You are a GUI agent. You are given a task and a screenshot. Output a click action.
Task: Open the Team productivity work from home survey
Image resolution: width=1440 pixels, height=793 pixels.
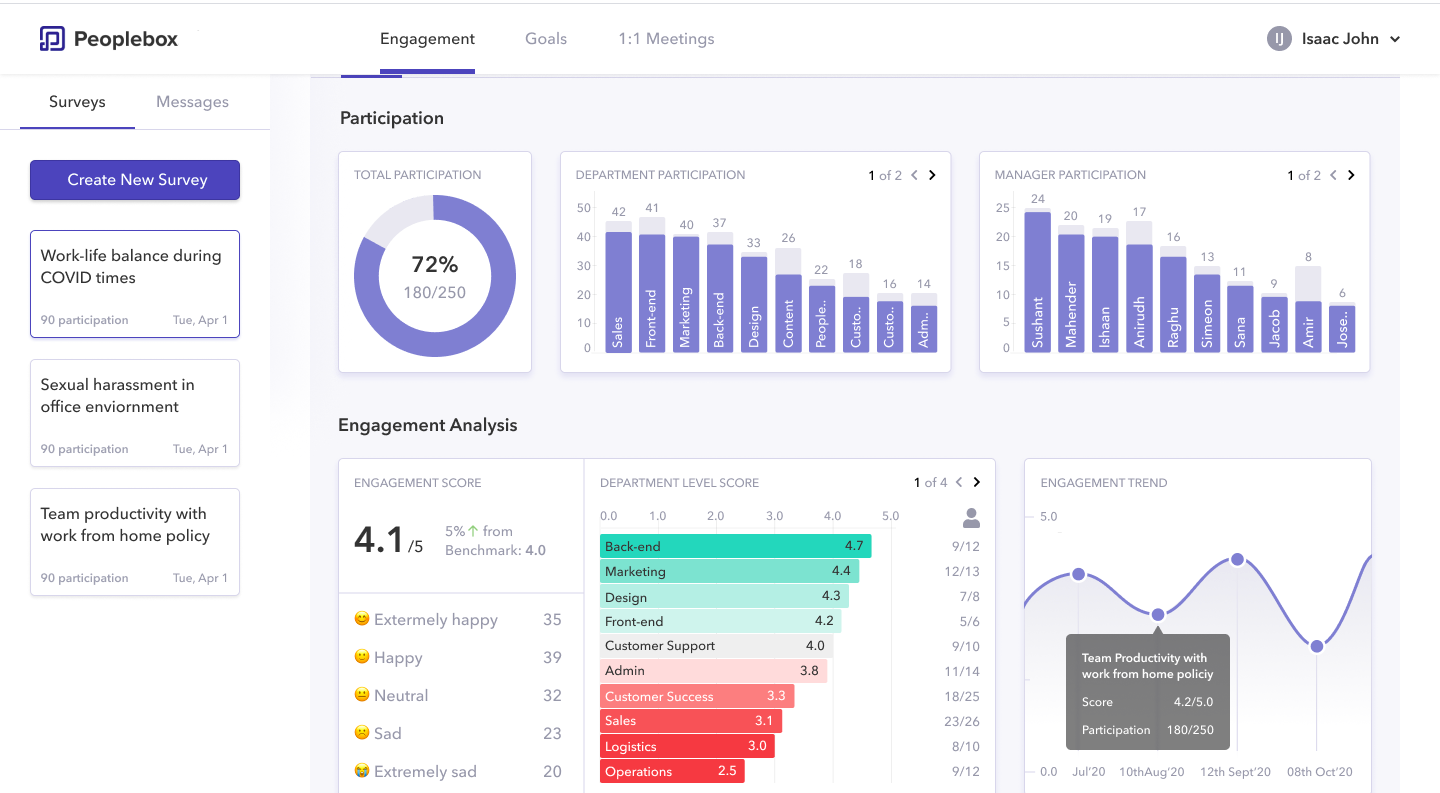click(x=135, y=542)
